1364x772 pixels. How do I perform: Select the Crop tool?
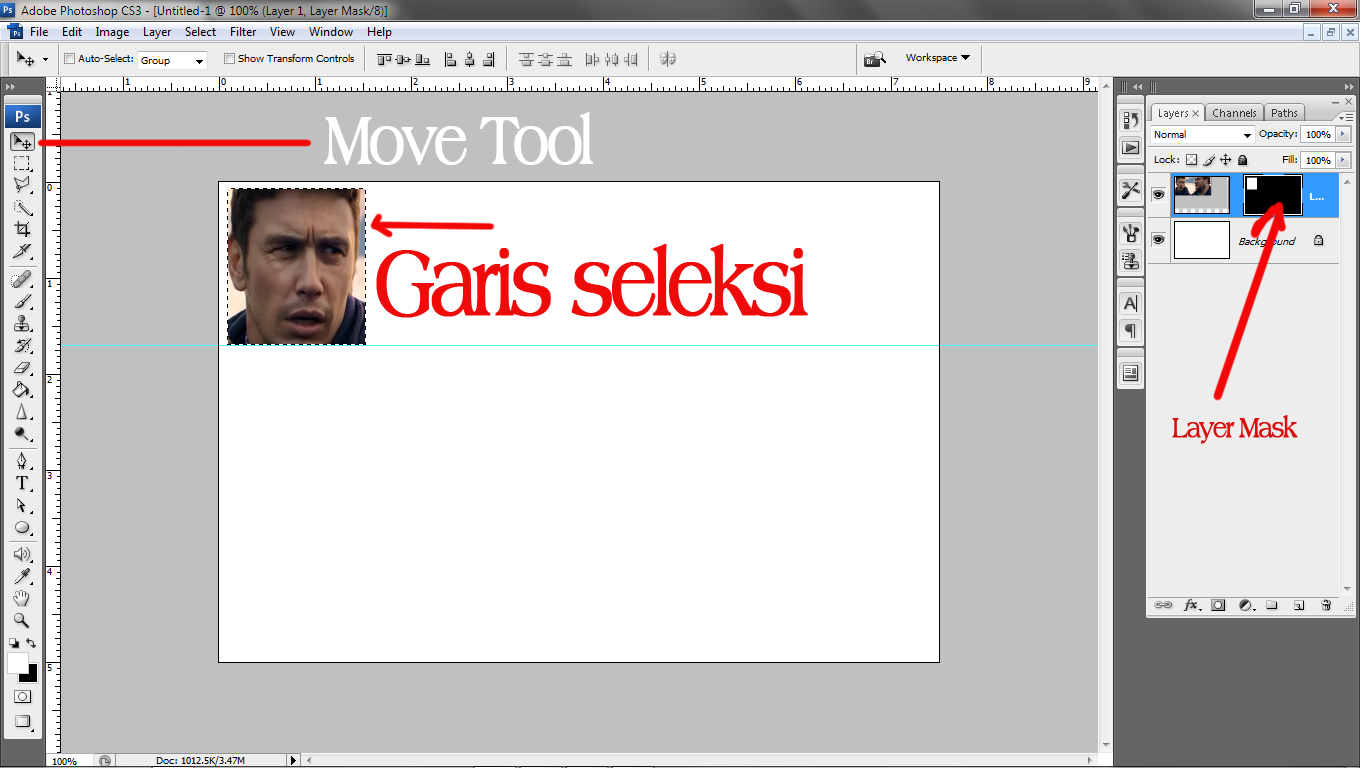(22, 229)
